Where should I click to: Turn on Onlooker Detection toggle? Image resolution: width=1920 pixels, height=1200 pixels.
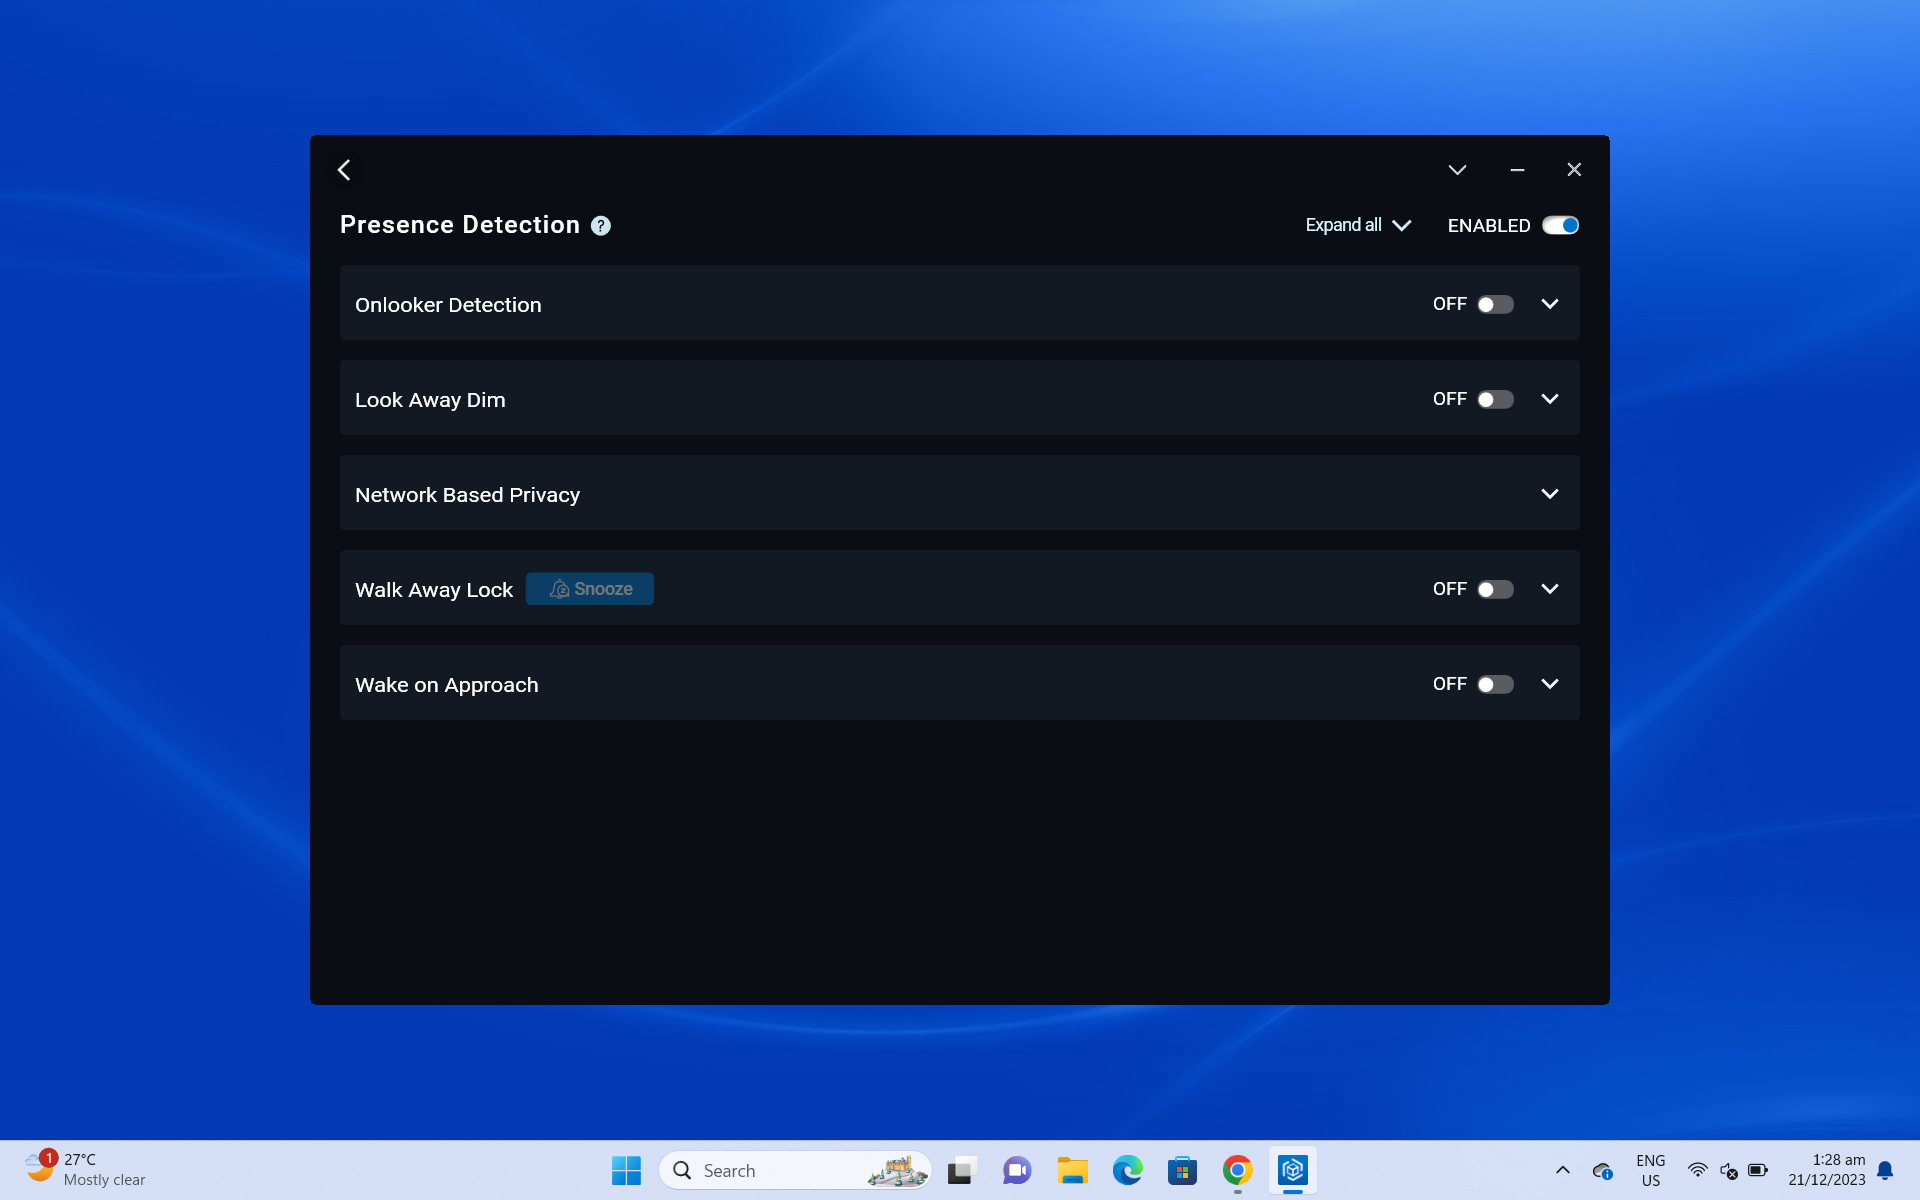click(1495, 304)
